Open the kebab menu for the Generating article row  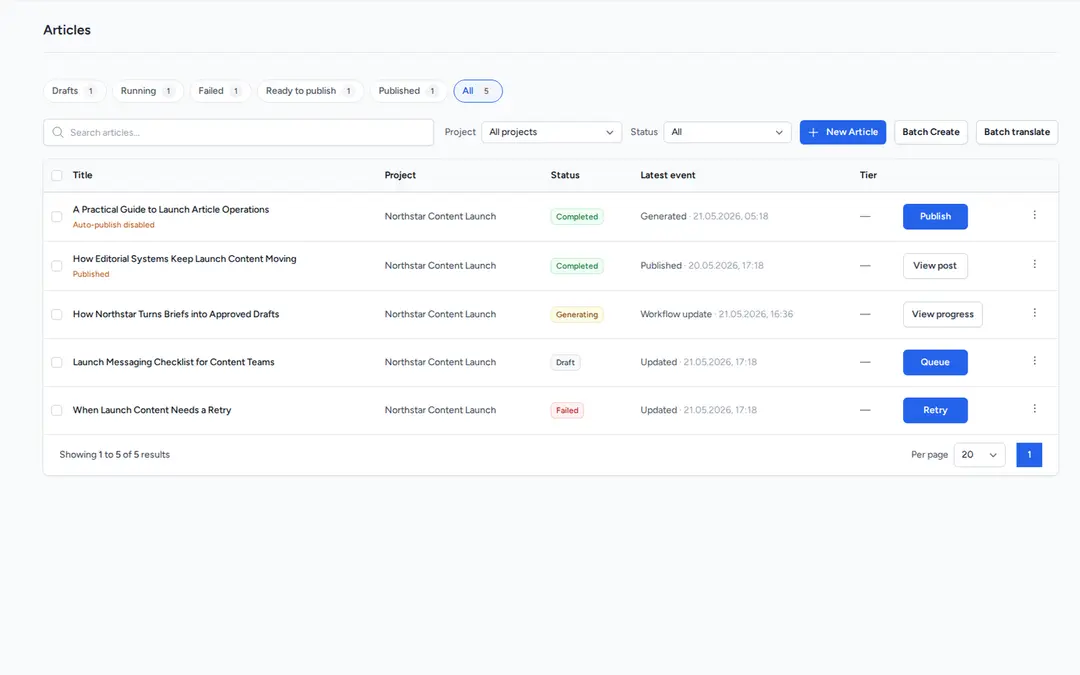tap(1034, 313)
